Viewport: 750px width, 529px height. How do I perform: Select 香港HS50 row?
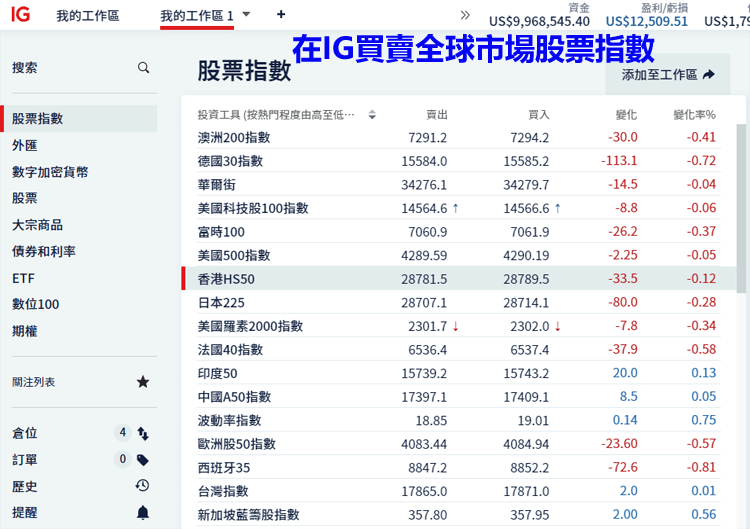459,278
